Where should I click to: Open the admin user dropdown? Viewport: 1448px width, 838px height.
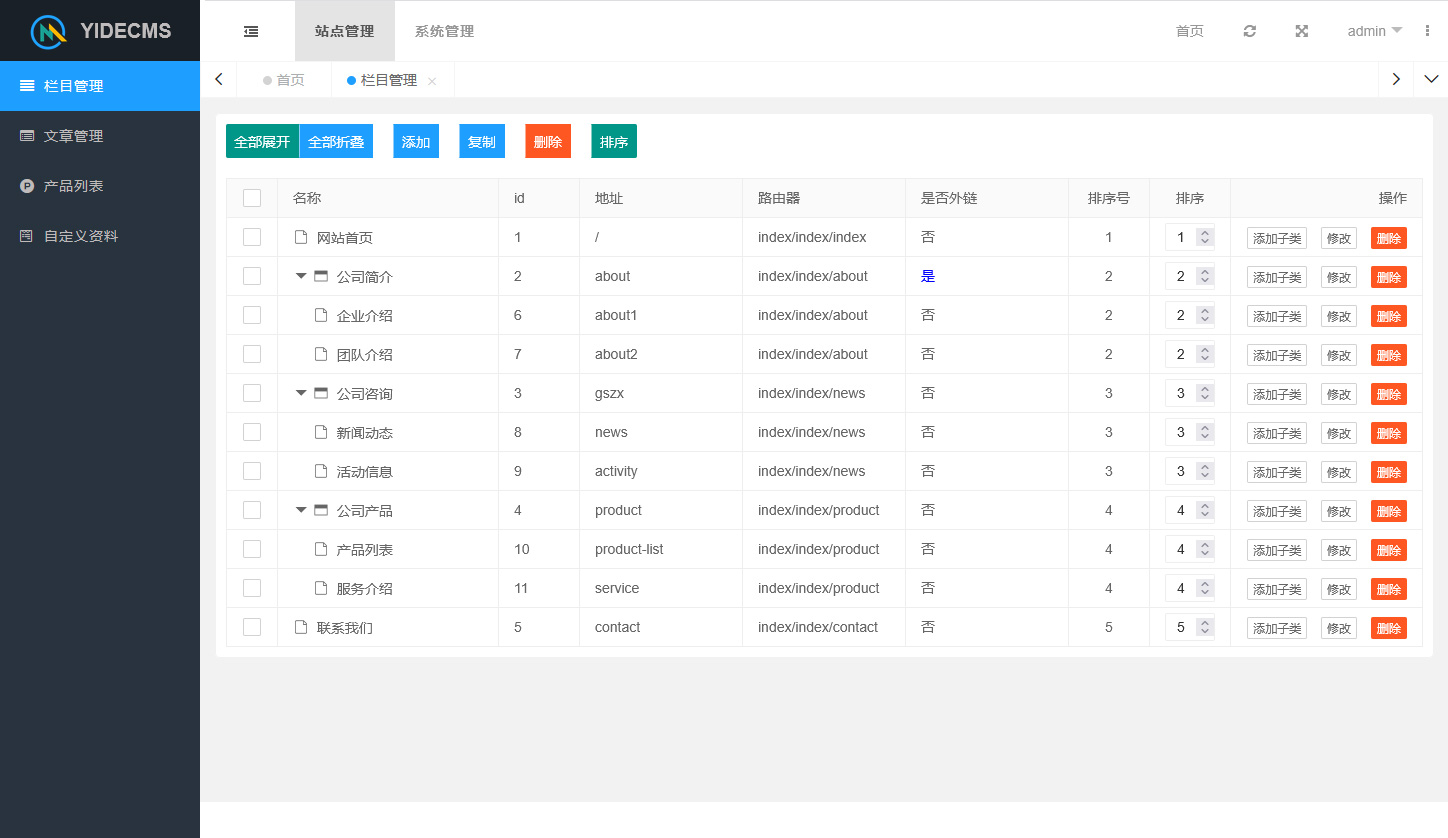[1374, 31]
